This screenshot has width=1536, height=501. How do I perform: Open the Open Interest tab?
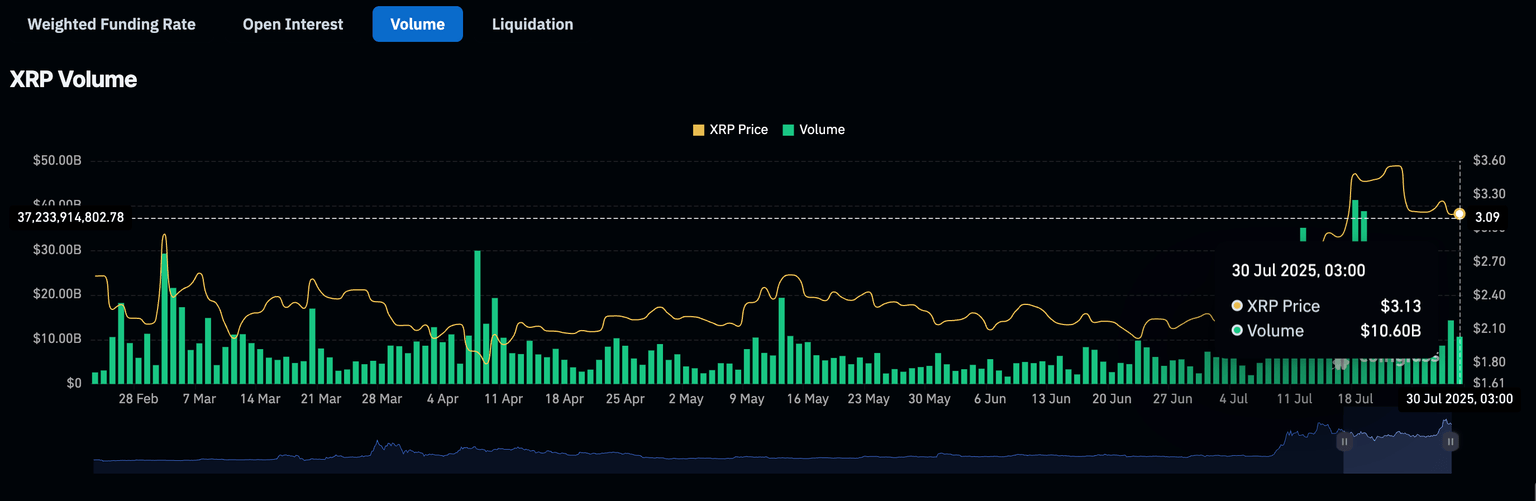(x=292, y=24)
